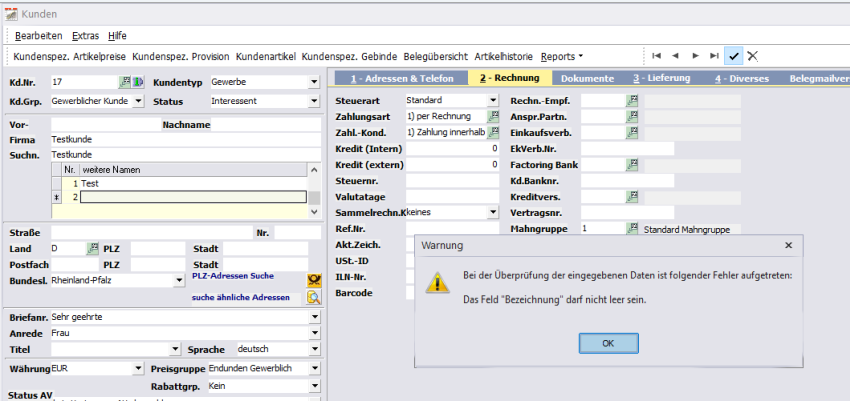
Task: Open lookup icon next to Kd.Nr. field
Action: 125,81
